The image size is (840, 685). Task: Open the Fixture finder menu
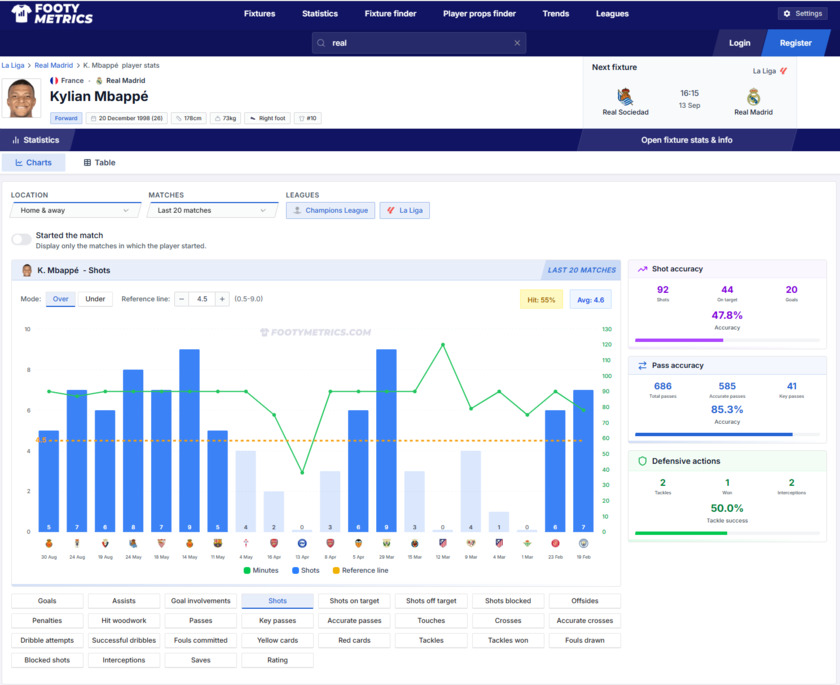391,14
